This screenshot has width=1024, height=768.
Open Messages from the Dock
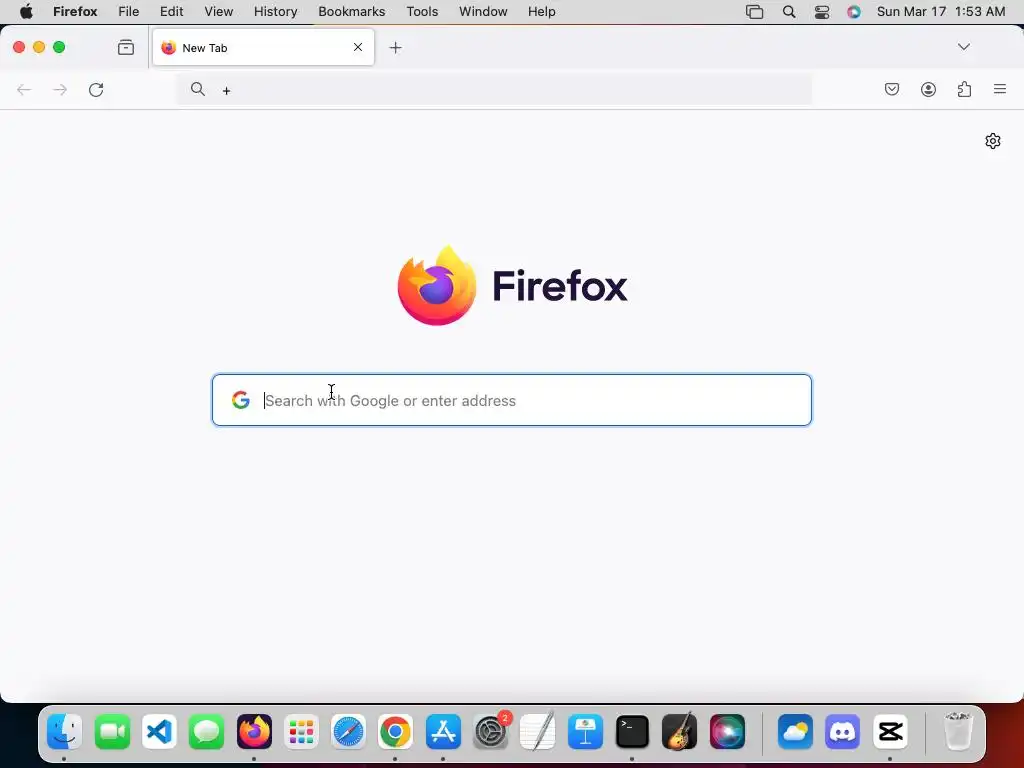[x=207, y=731]
